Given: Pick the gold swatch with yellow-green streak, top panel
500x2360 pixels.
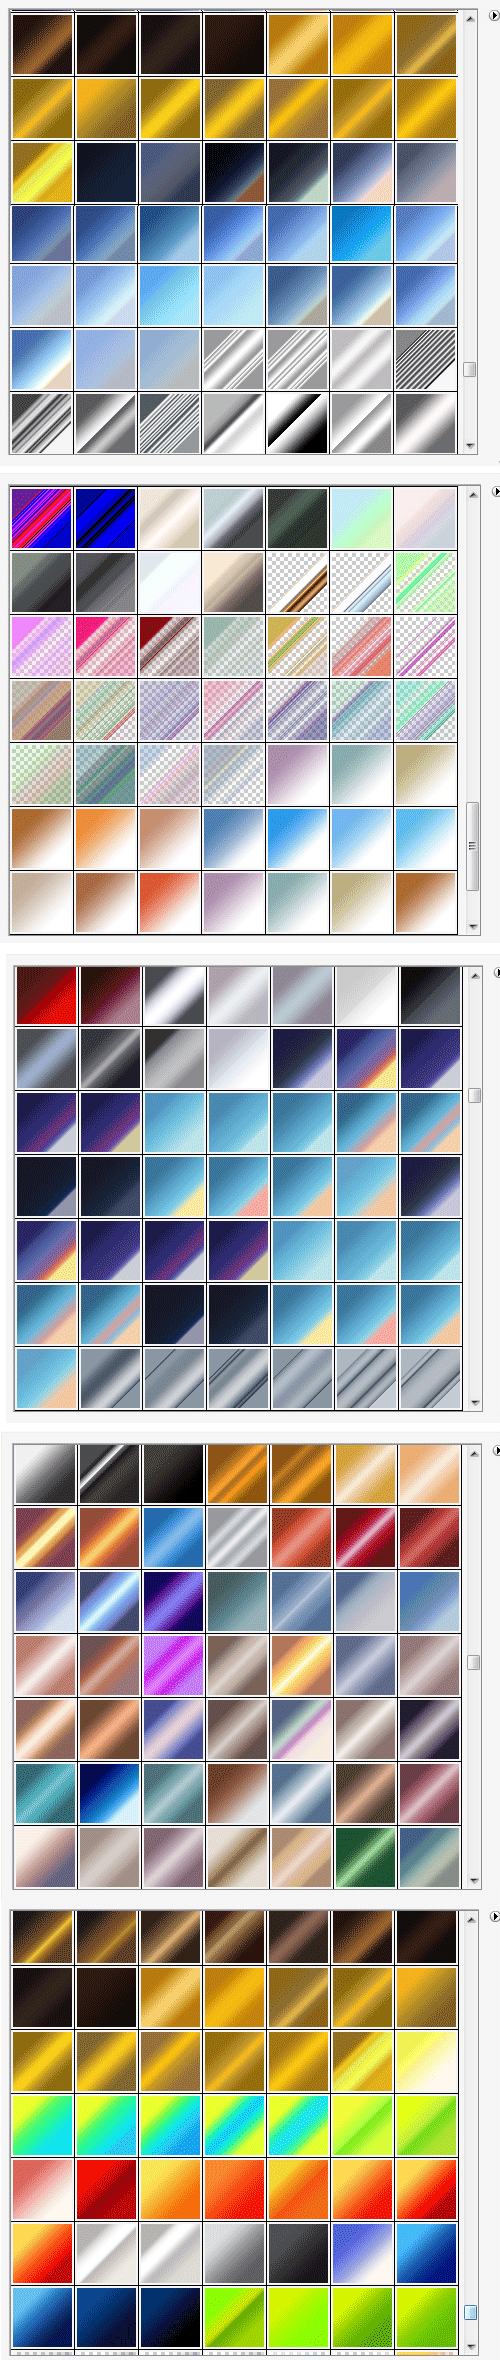Looking at the screenshot, I should (42, 172).
